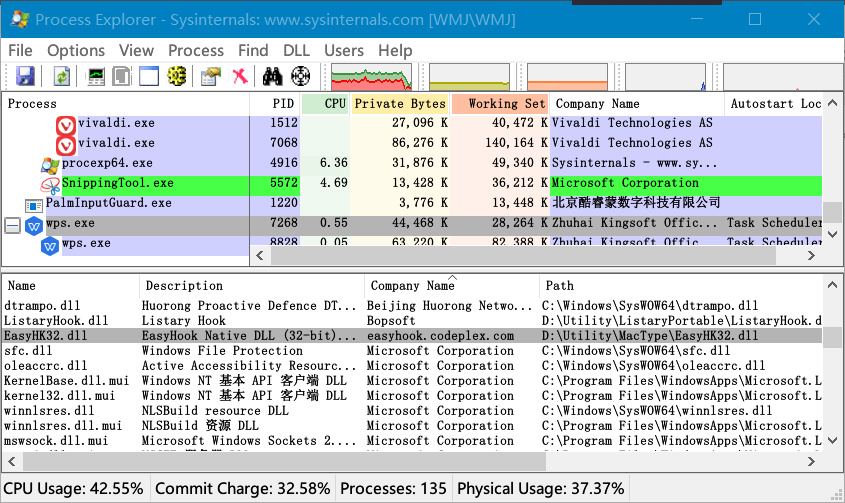Sort by Private Bytes column header
The height and width of the screenshot is (503, 845).
pos(400,104)
